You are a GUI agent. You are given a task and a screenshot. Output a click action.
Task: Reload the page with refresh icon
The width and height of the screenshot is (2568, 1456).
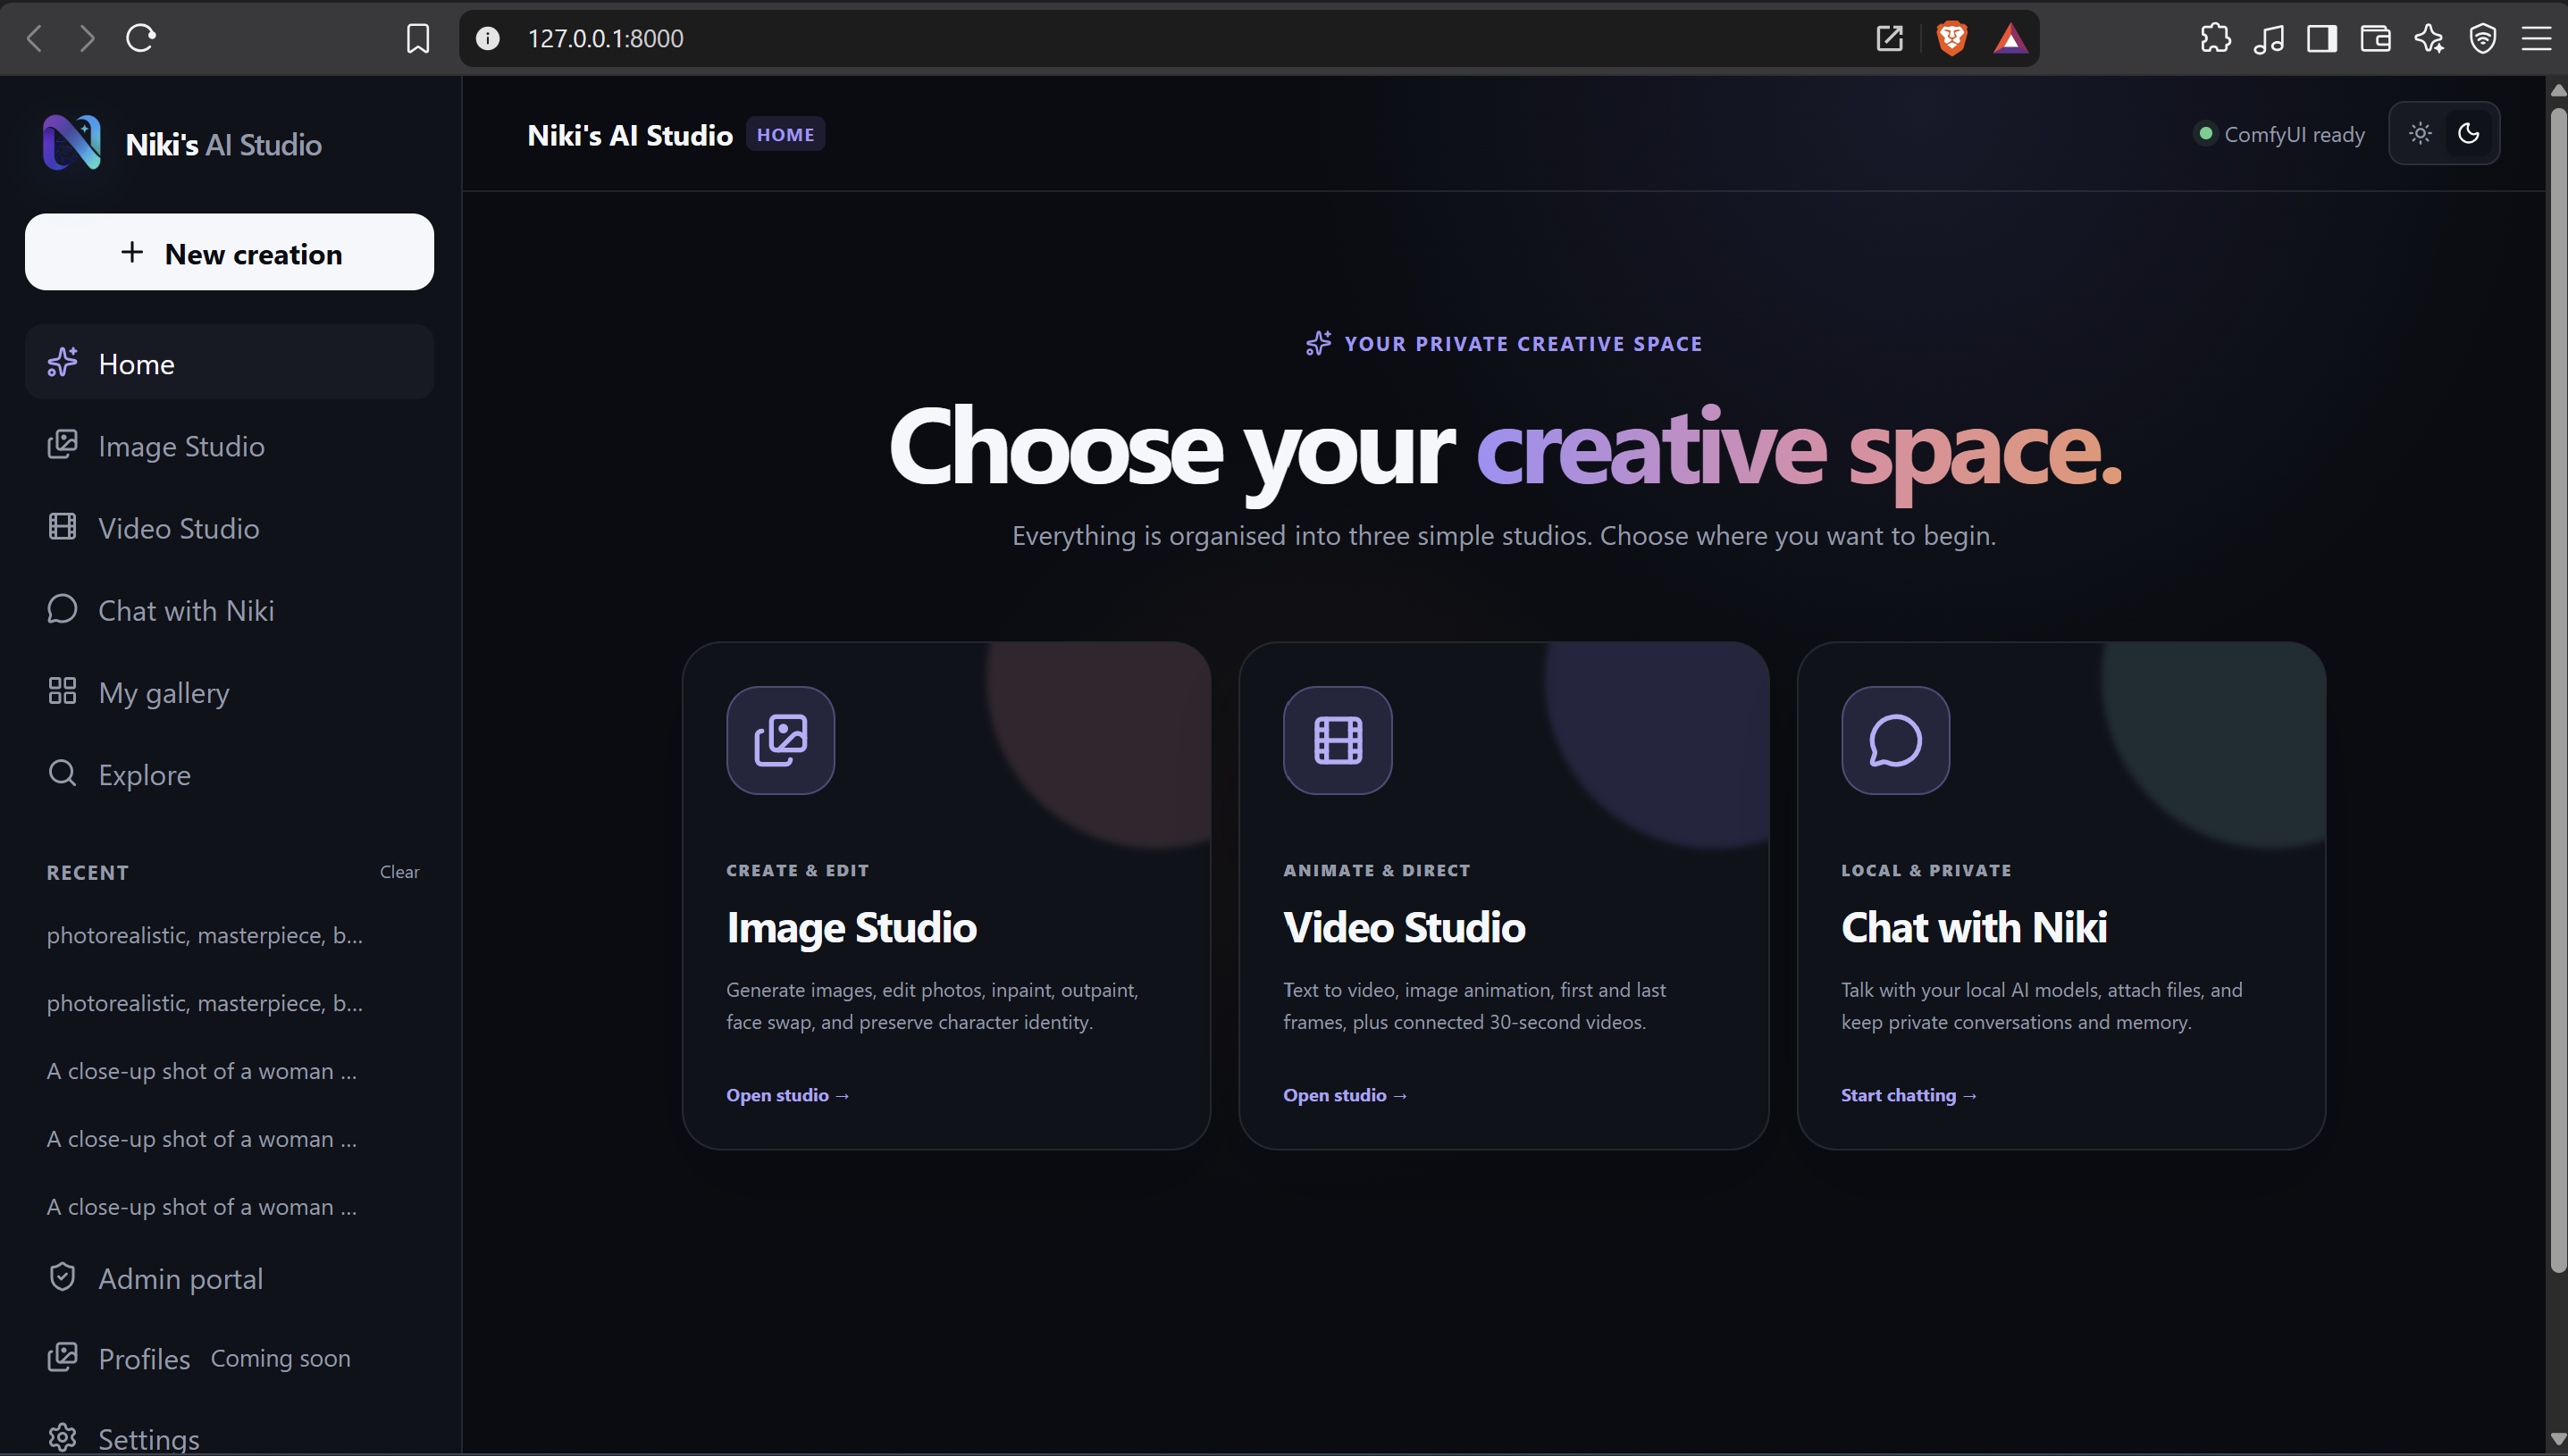[140, 38]
